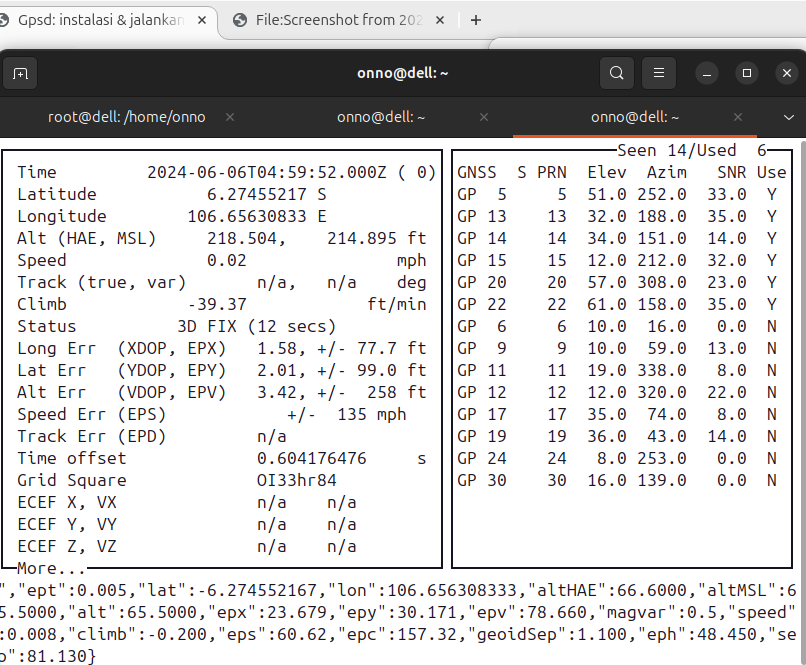This screenshot has height=665, width=806.
Task: Close the root@dell: /home/onno terminal tab
Action: pos(230,117)
